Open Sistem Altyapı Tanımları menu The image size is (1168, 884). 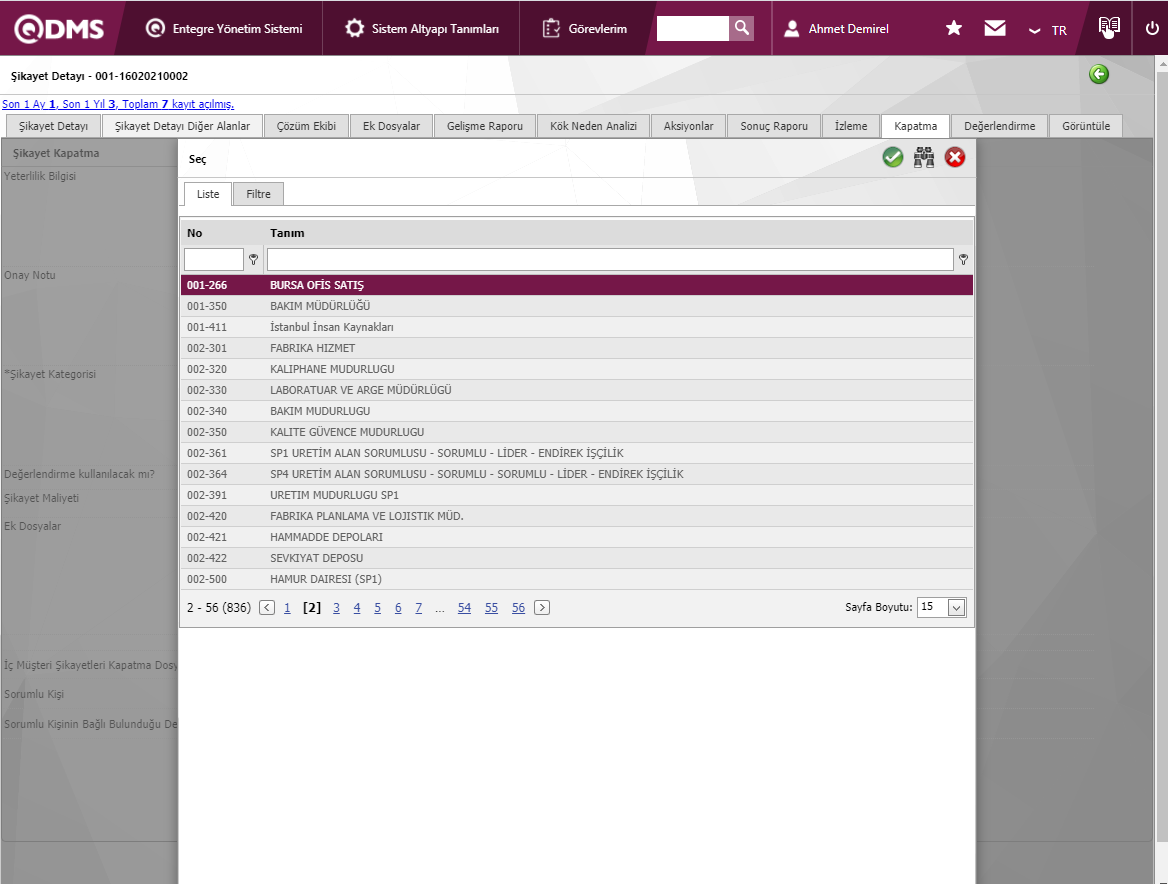[x=422, y=29]
